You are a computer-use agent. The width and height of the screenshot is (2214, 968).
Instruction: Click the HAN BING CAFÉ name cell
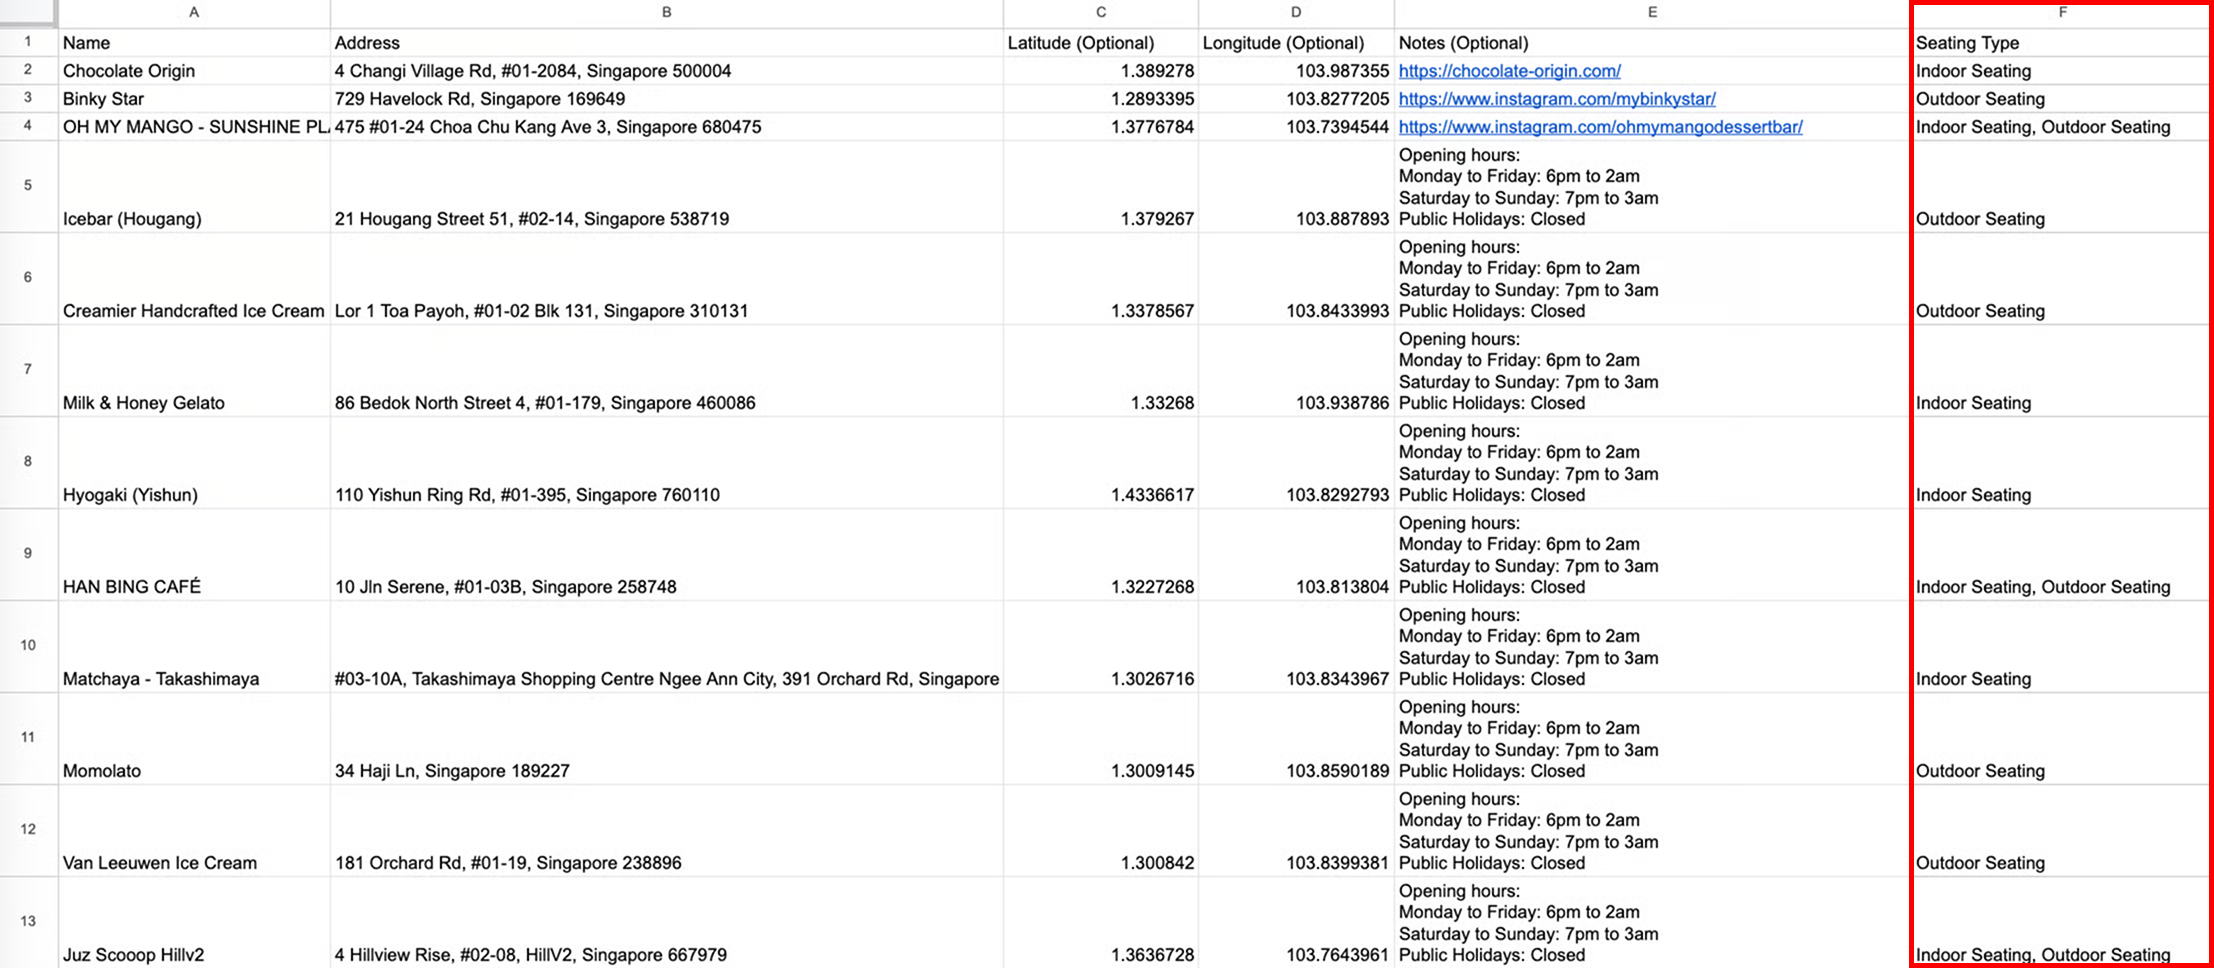[x=194, y=555]
